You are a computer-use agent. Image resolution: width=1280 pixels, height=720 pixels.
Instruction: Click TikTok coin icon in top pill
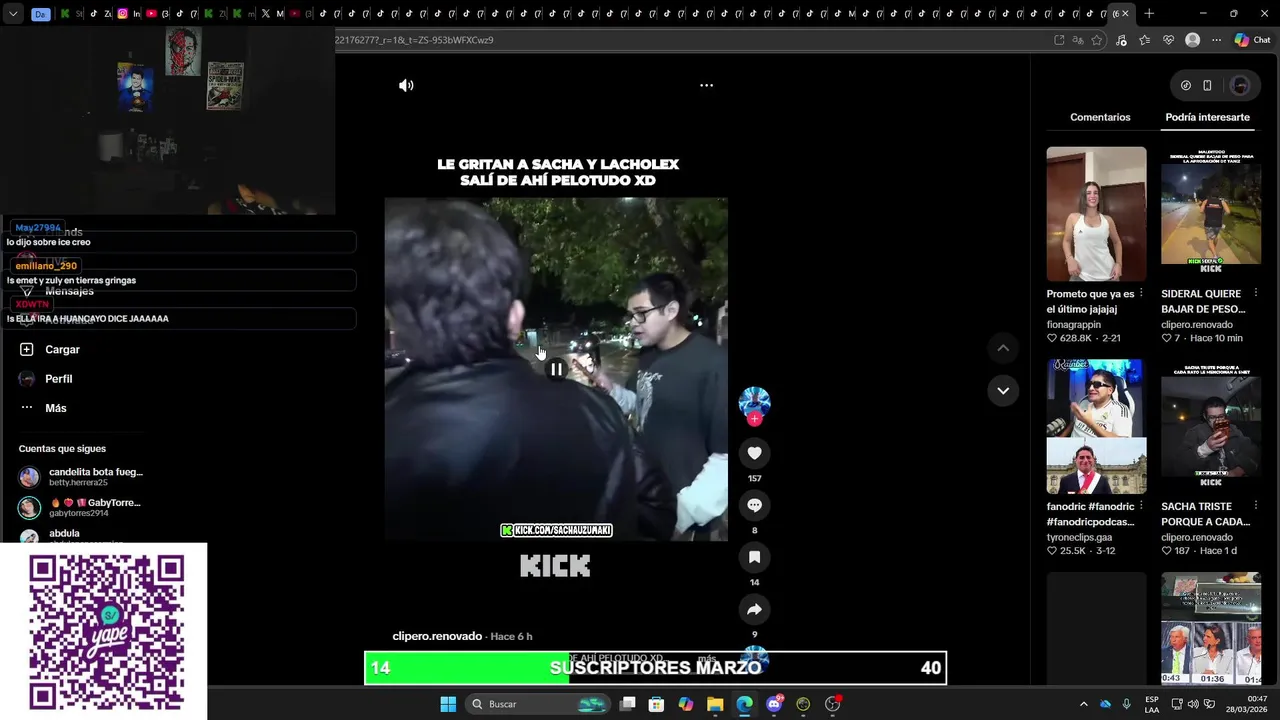(1185, 86)
